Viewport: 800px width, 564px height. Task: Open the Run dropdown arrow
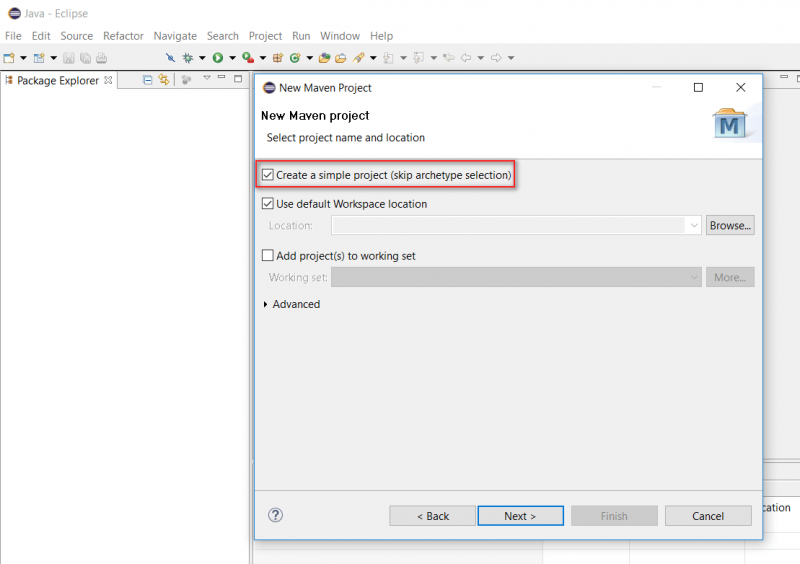(x=232, y=58)
